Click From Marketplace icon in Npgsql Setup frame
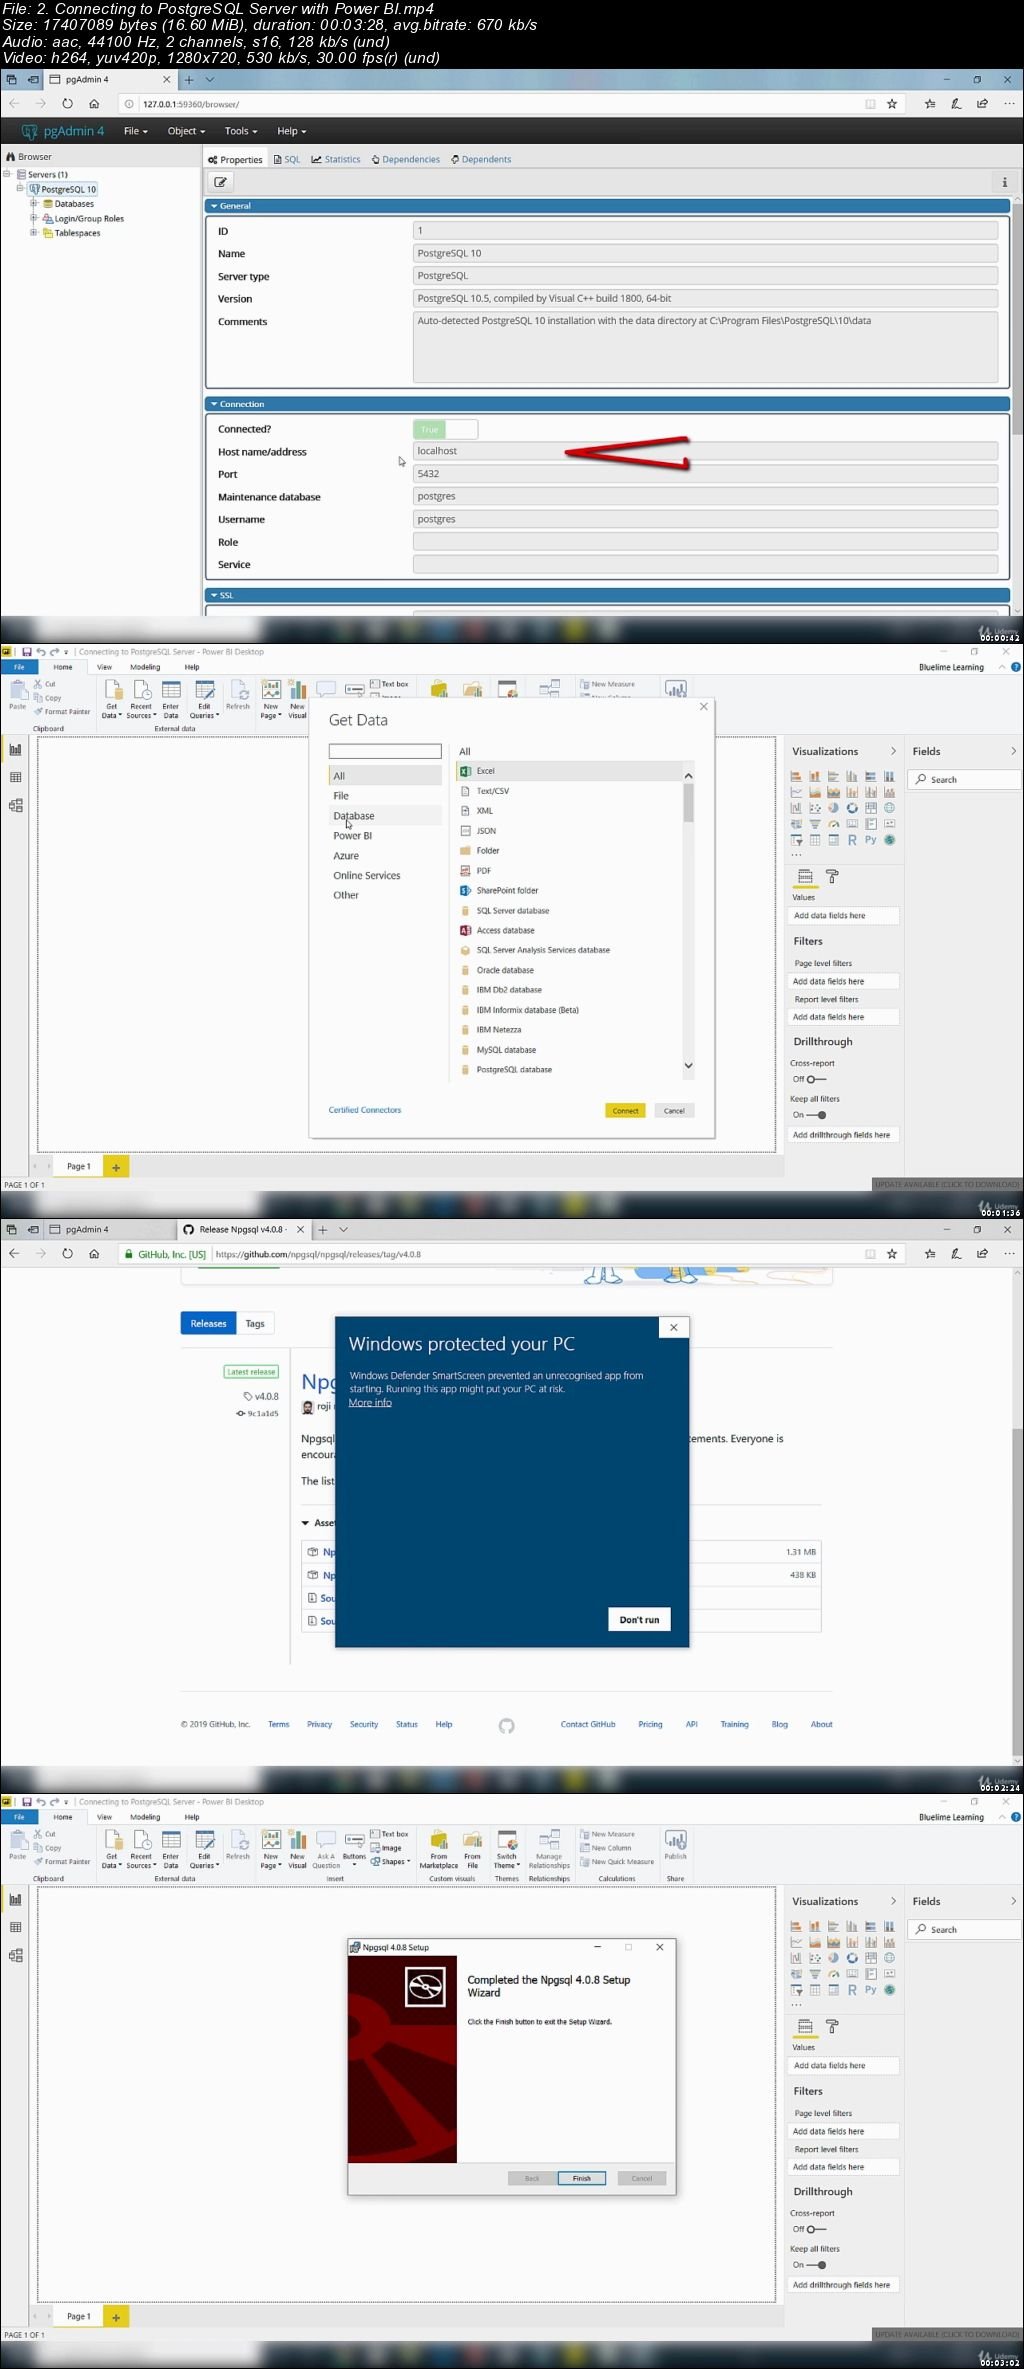 click(x=439, y=1840)
